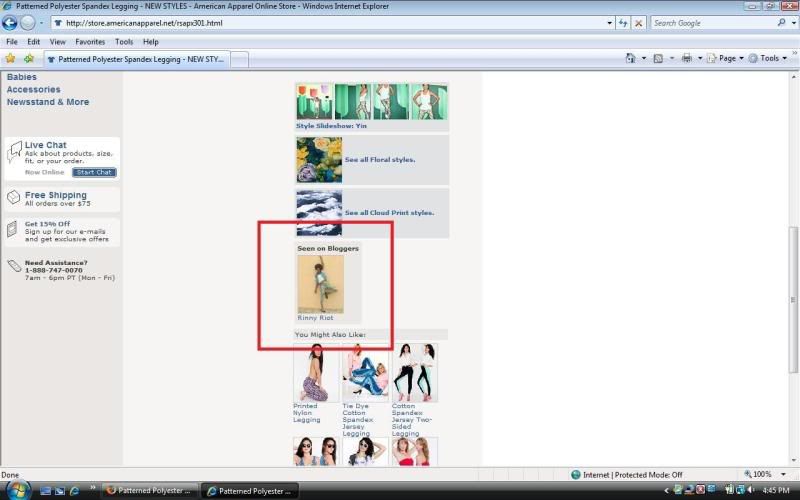This screenshot has height=500, width=800.
Task: Stop loading with the red X icon
Action: [638, 23]
